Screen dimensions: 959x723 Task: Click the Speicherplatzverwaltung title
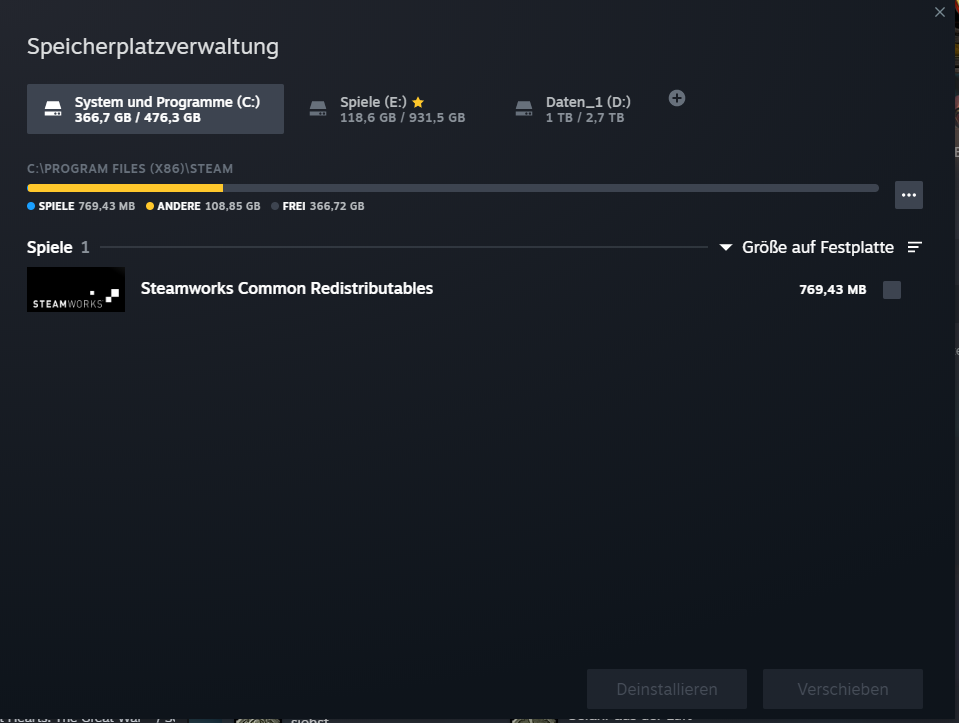(153, 46)
